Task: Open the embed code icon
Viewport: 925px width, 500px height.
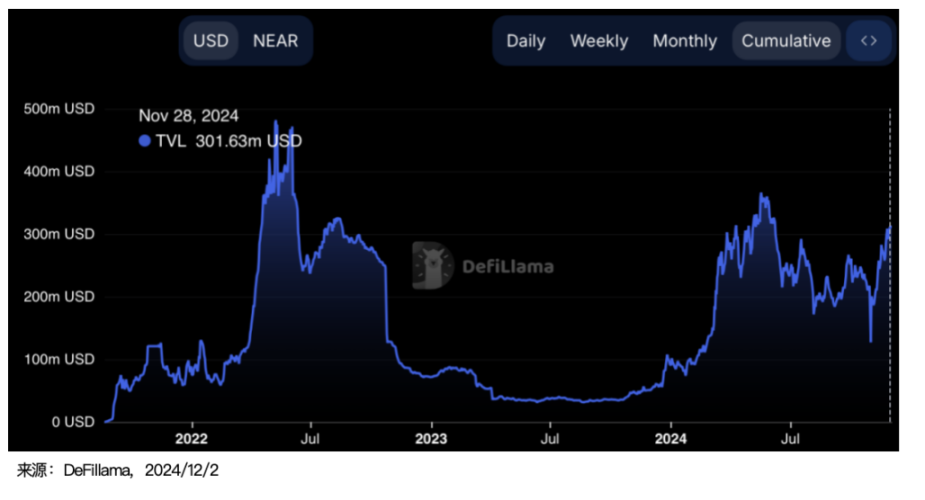Action: click(869, 41)
